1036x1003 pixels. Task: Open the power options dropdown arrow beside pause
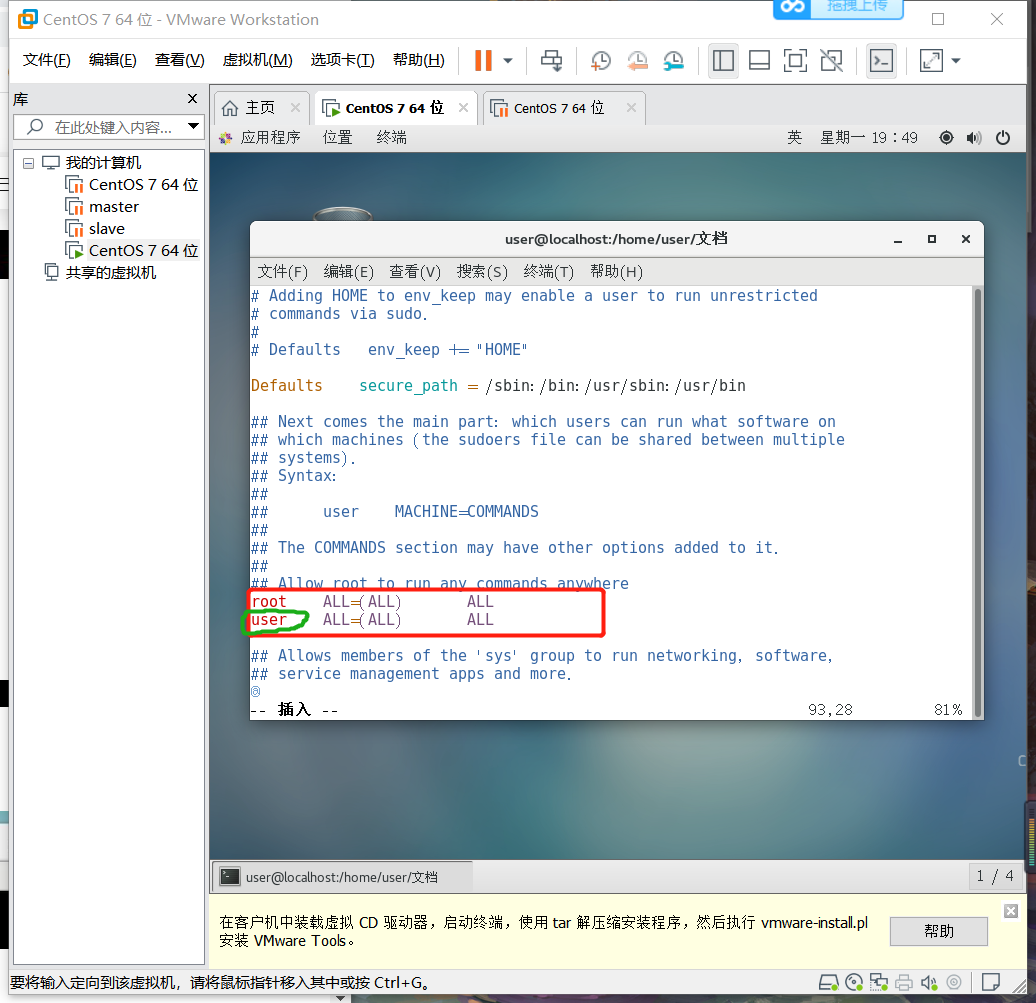click(507, 61)
